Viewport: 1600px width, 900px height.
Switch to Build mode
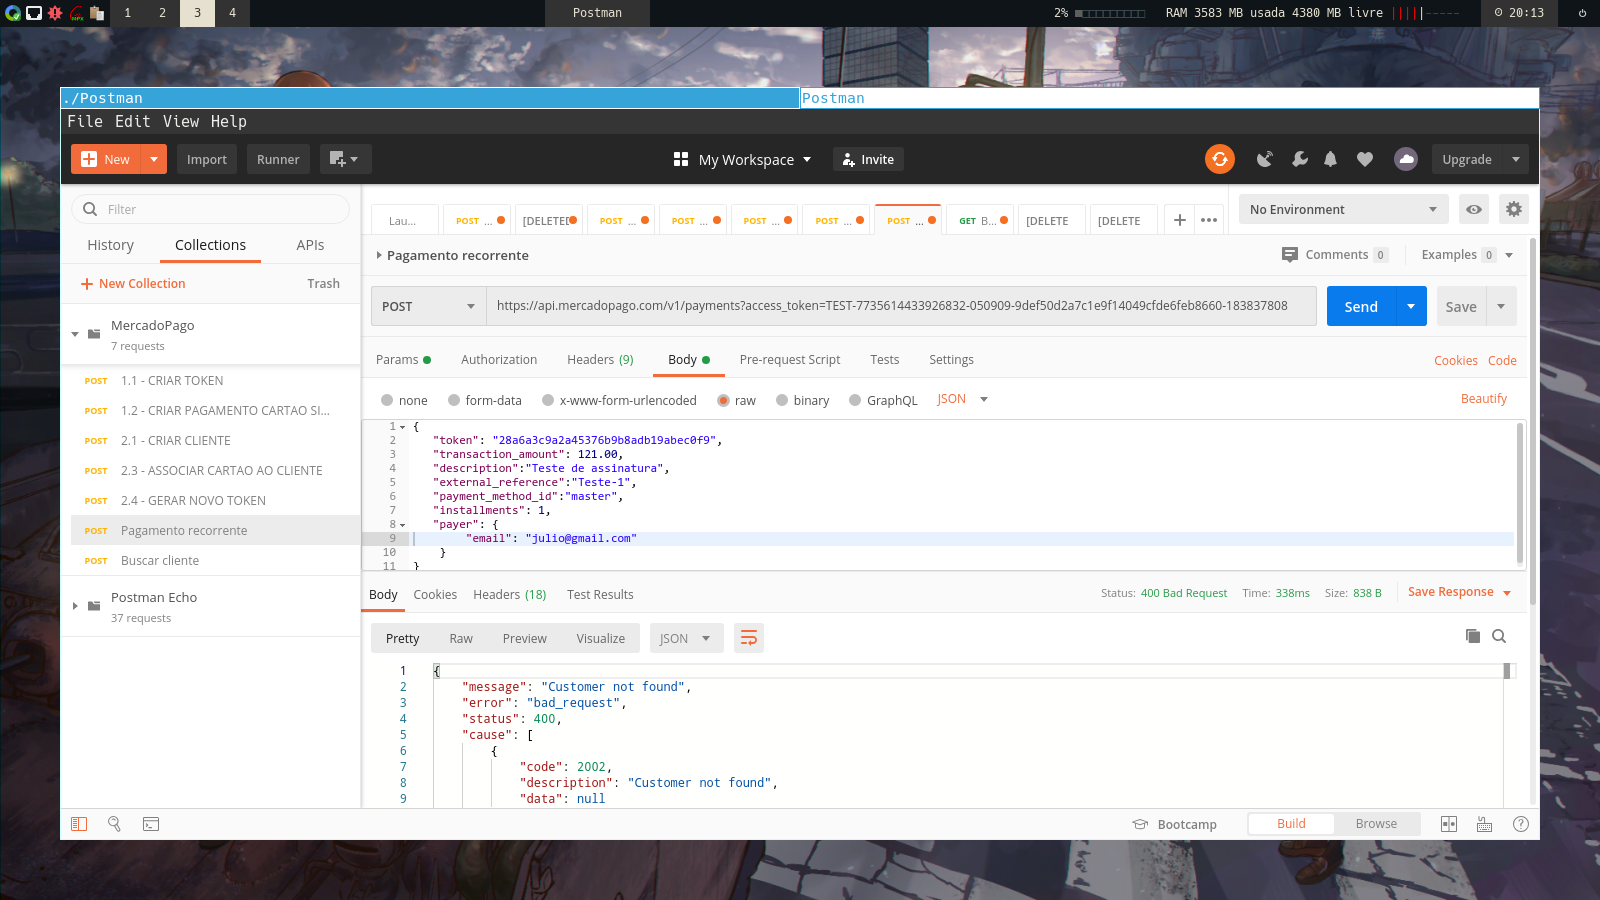pos(1291,824)
